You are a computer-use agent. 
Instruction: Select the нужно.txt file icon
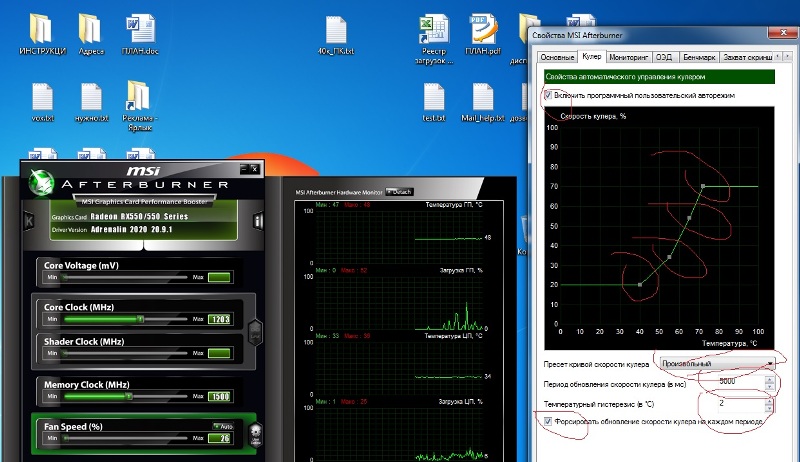pyautogui.click(x=91, y=102)
